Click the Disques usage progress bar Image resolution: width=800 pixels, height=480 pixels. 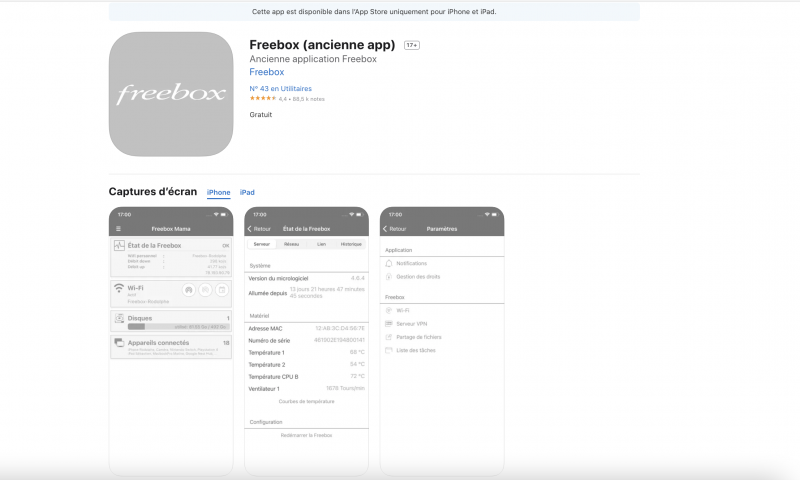point(178,326)
